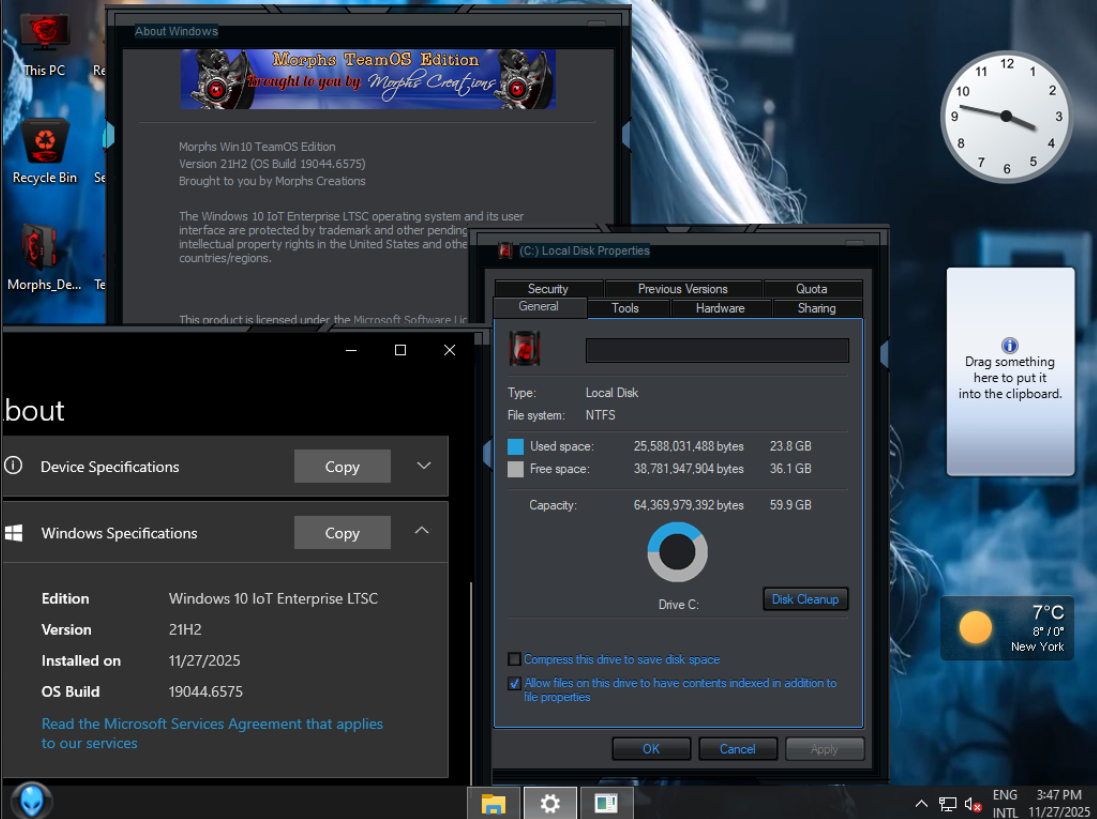Click the sun icon in weather gadget
The width and height of the screenshot is (1097, 819).
pos(975,627)
